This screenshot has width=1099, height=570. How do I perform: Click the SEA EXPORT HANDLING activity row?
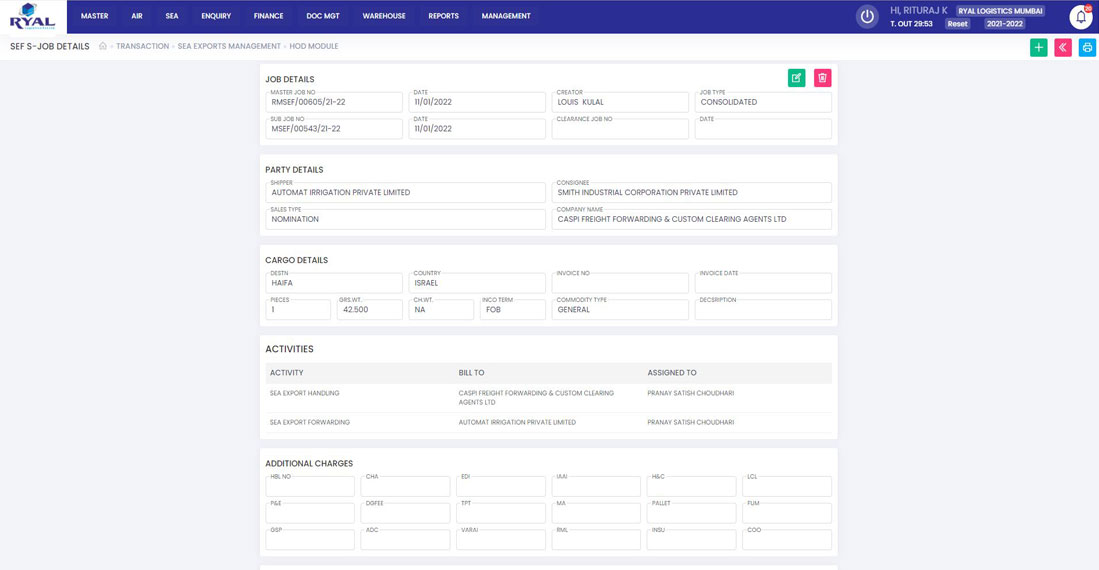click(x=549, y=398)
